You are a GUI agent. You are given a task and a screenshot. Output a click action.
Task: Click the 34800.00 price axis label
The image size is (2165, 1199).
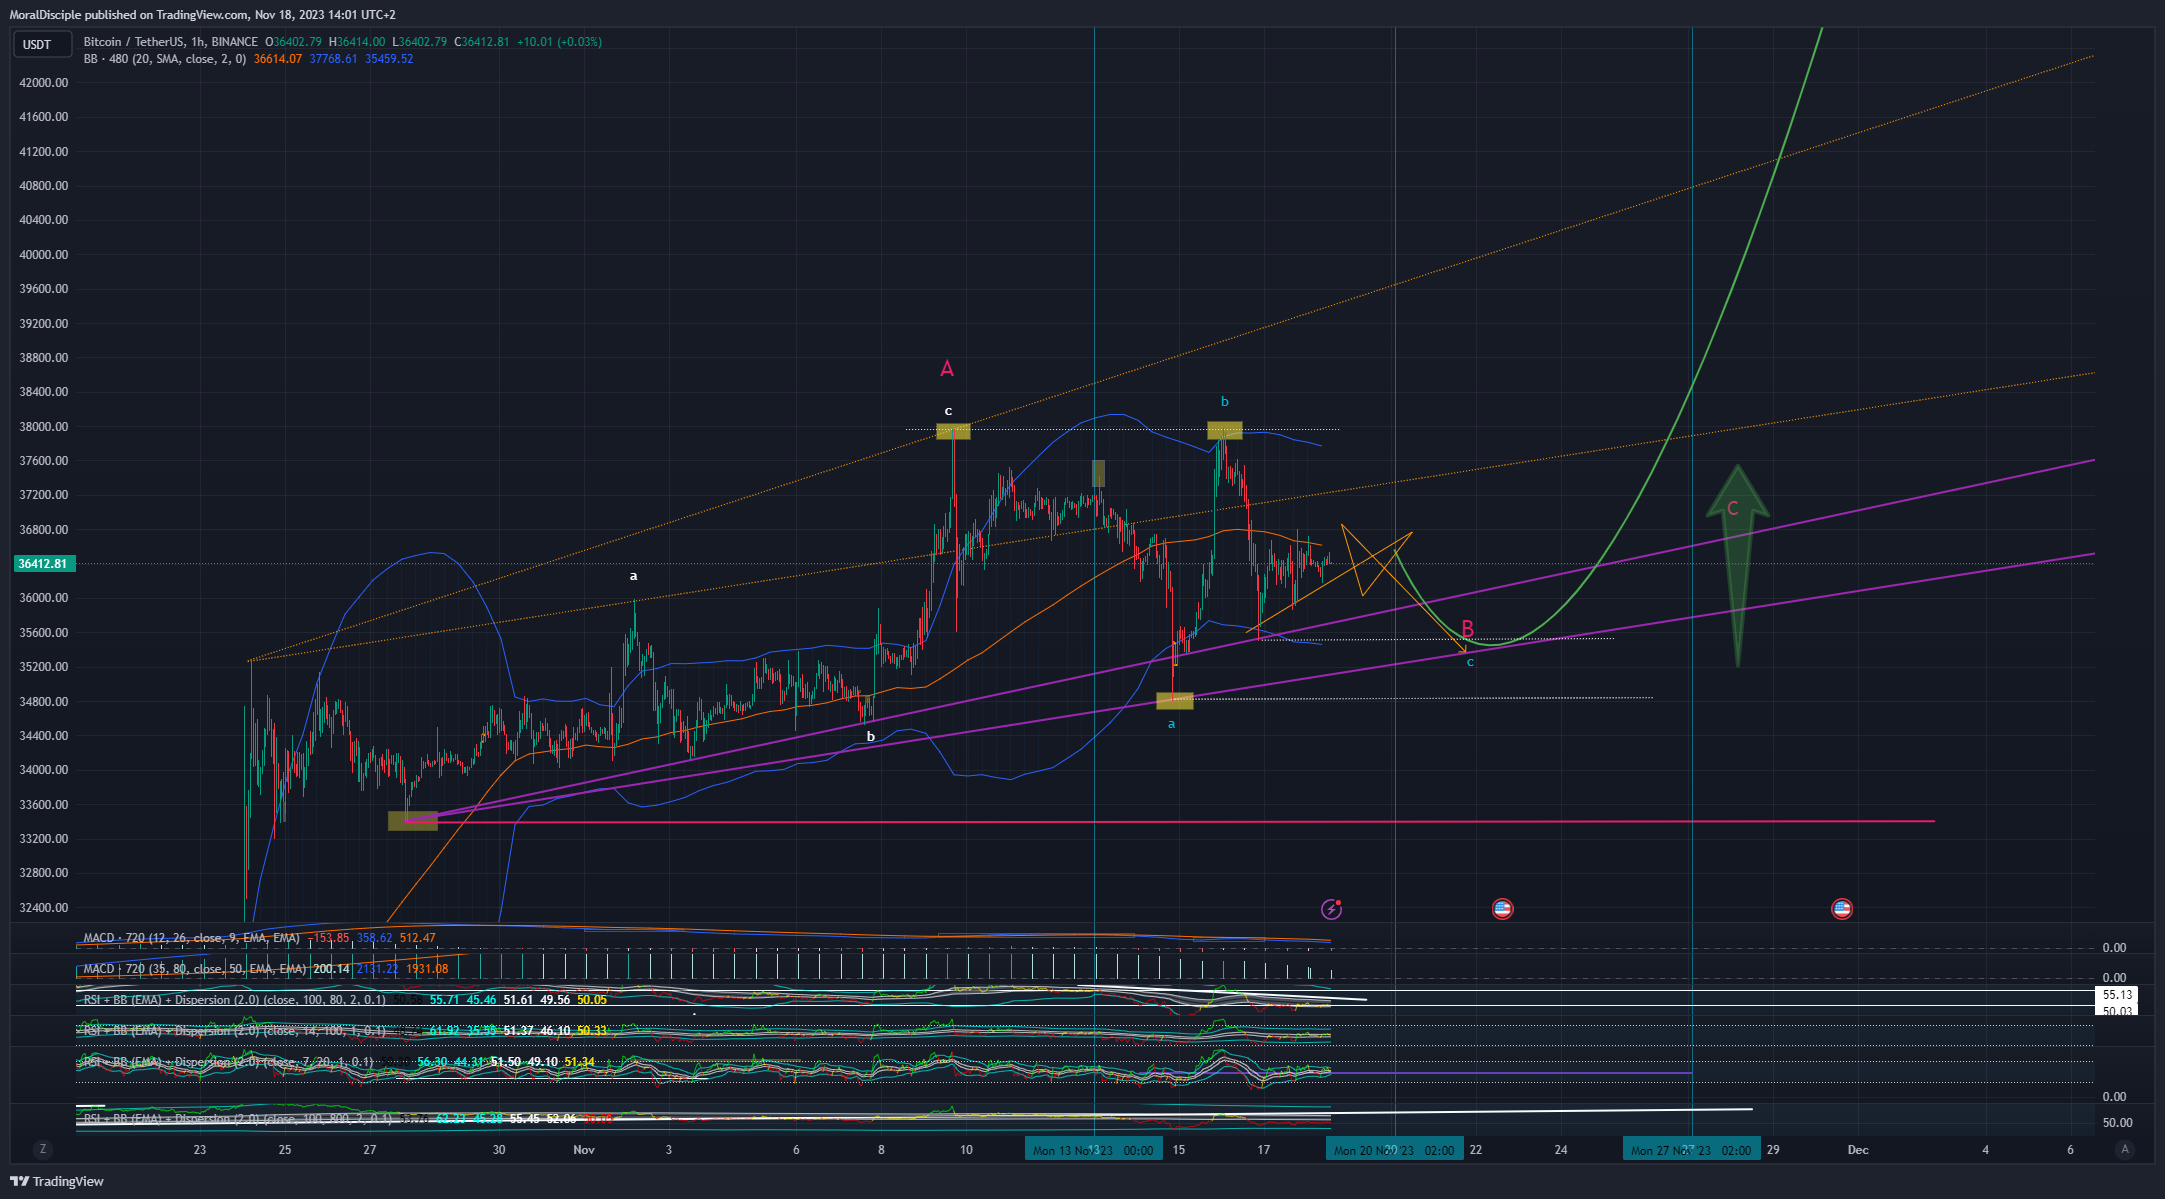pyautogui.click(x=44, y=702)
